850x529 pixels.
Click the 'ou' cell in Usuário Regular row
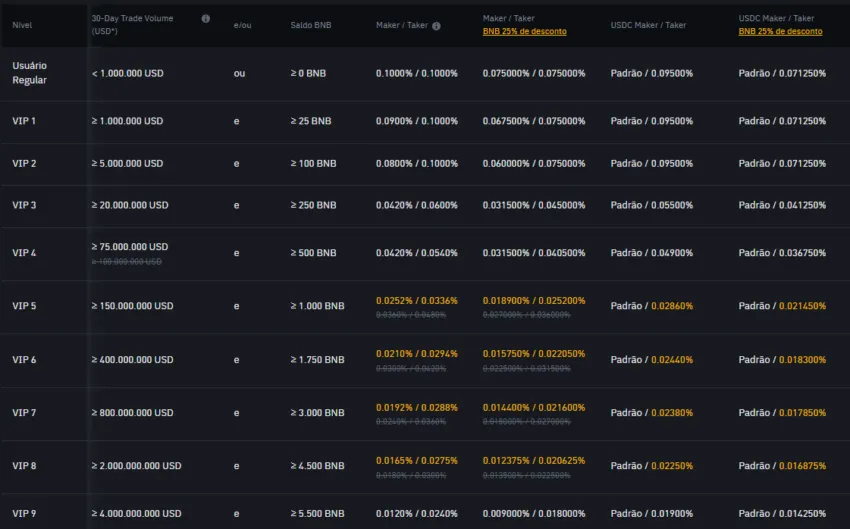[239, 73]
